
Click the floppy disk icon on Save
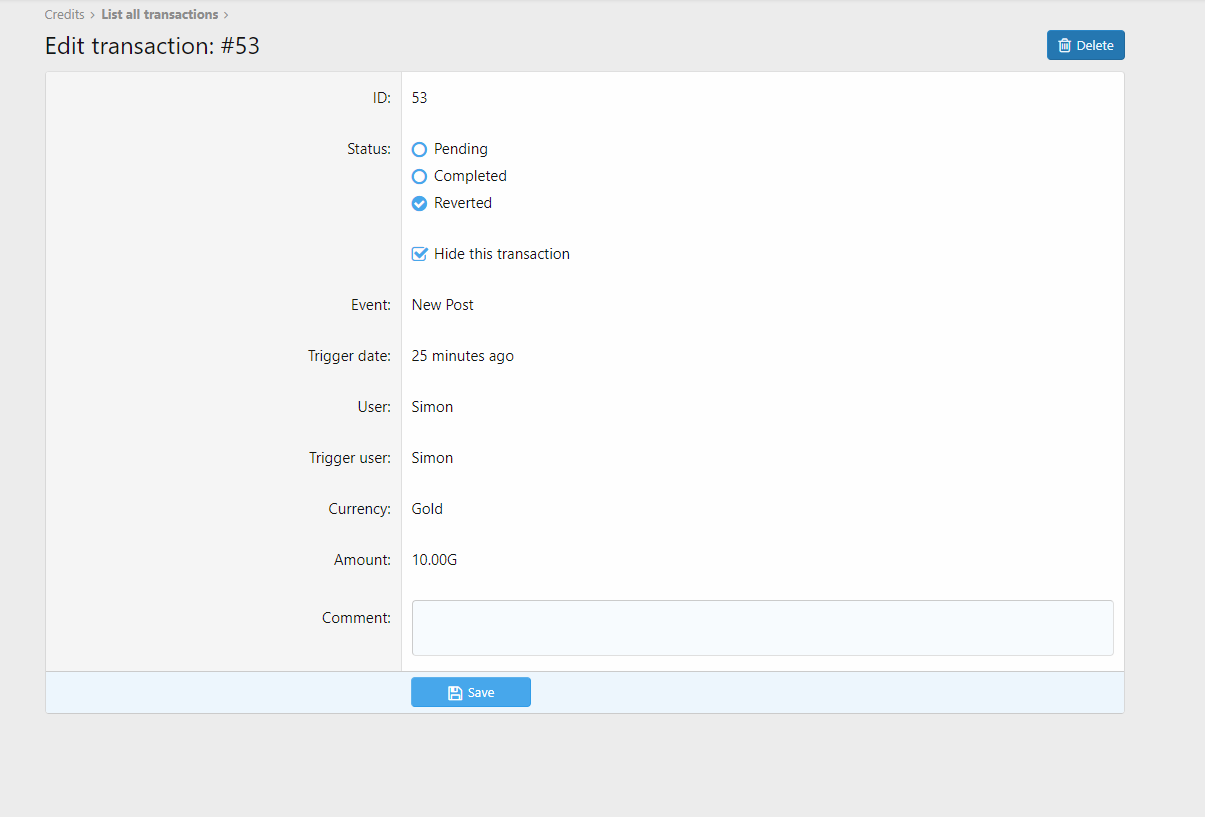pos(455,693)
